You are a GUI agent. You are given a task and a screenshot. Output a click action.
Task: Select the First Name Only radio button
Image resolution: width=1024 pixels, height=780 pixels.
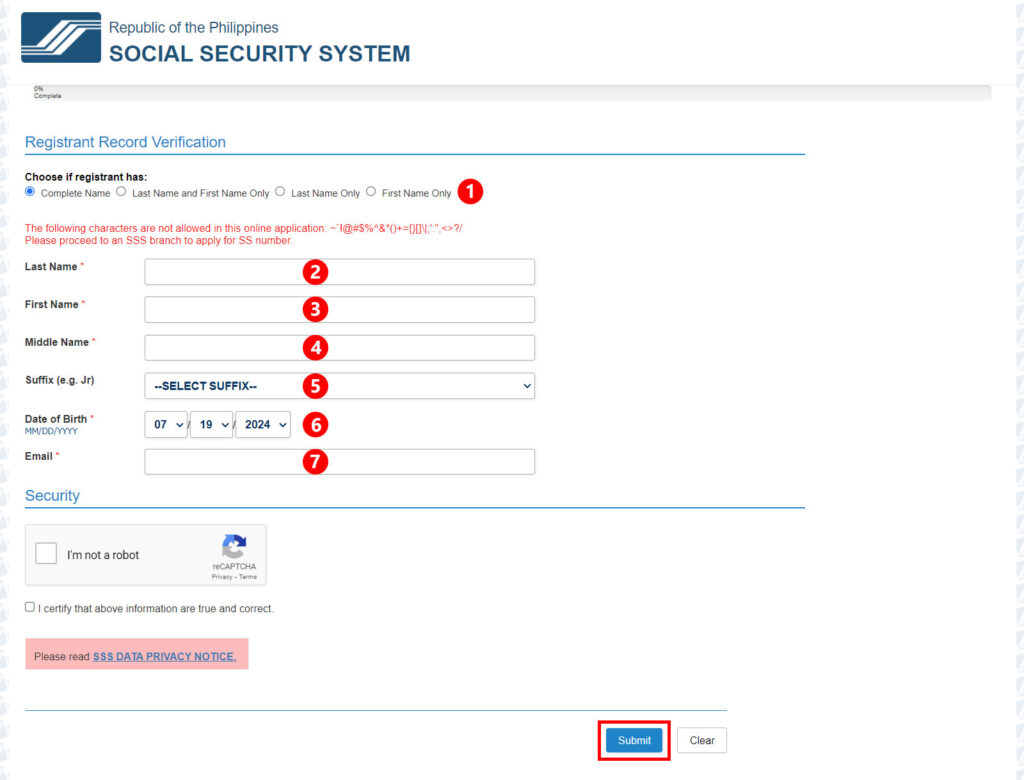click(370, 191)
